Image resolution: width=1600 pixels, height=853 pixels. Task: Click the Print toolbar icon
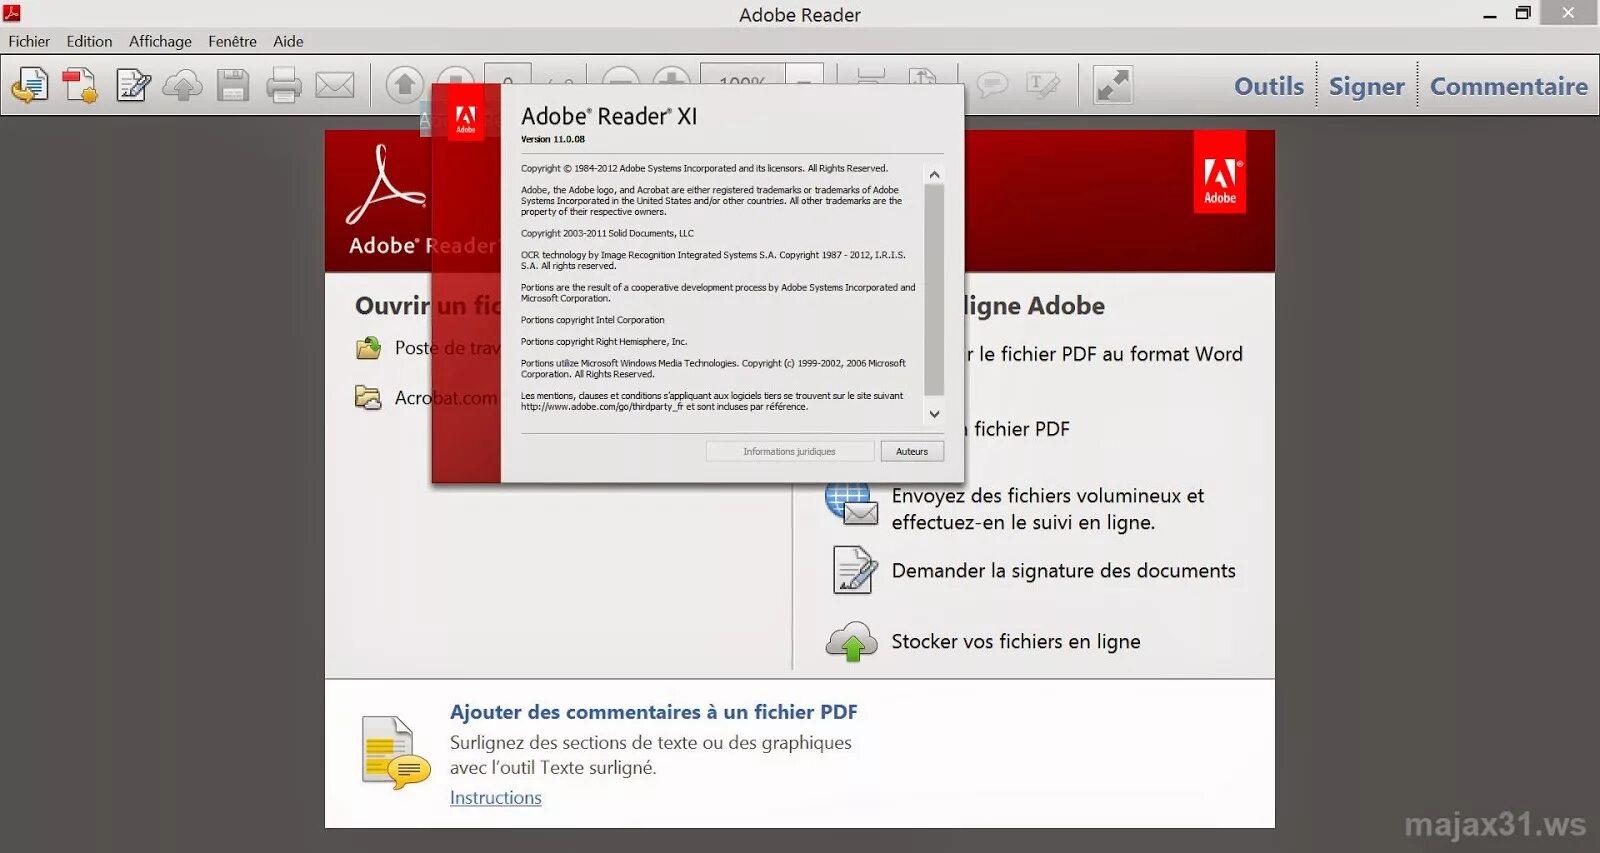point(284,86)
